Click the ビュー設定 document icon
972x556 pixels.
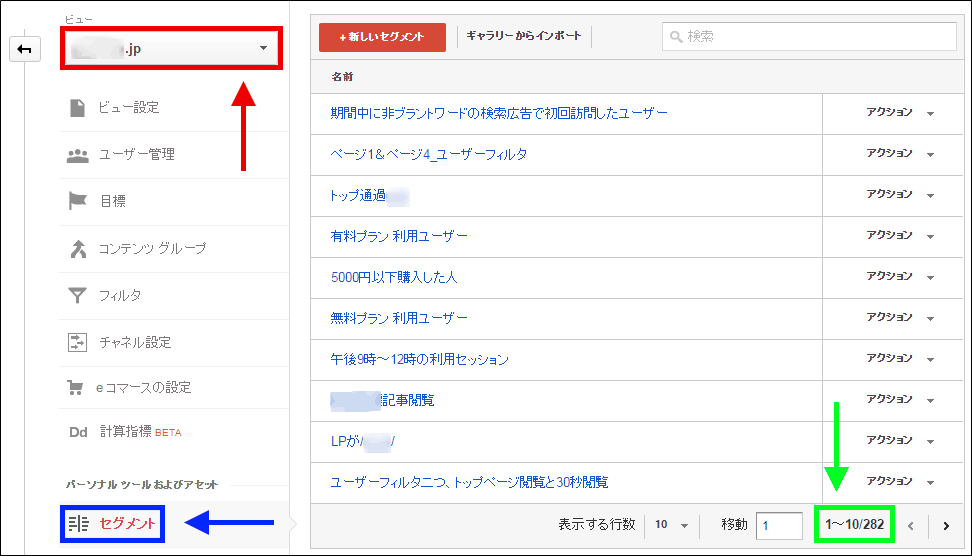(x=78, y=108)
